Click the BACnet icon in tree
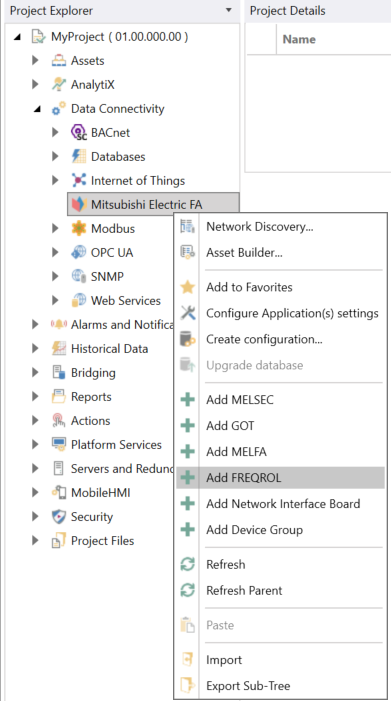The width and height of the screenshot is (391, 701). [79, 133]
